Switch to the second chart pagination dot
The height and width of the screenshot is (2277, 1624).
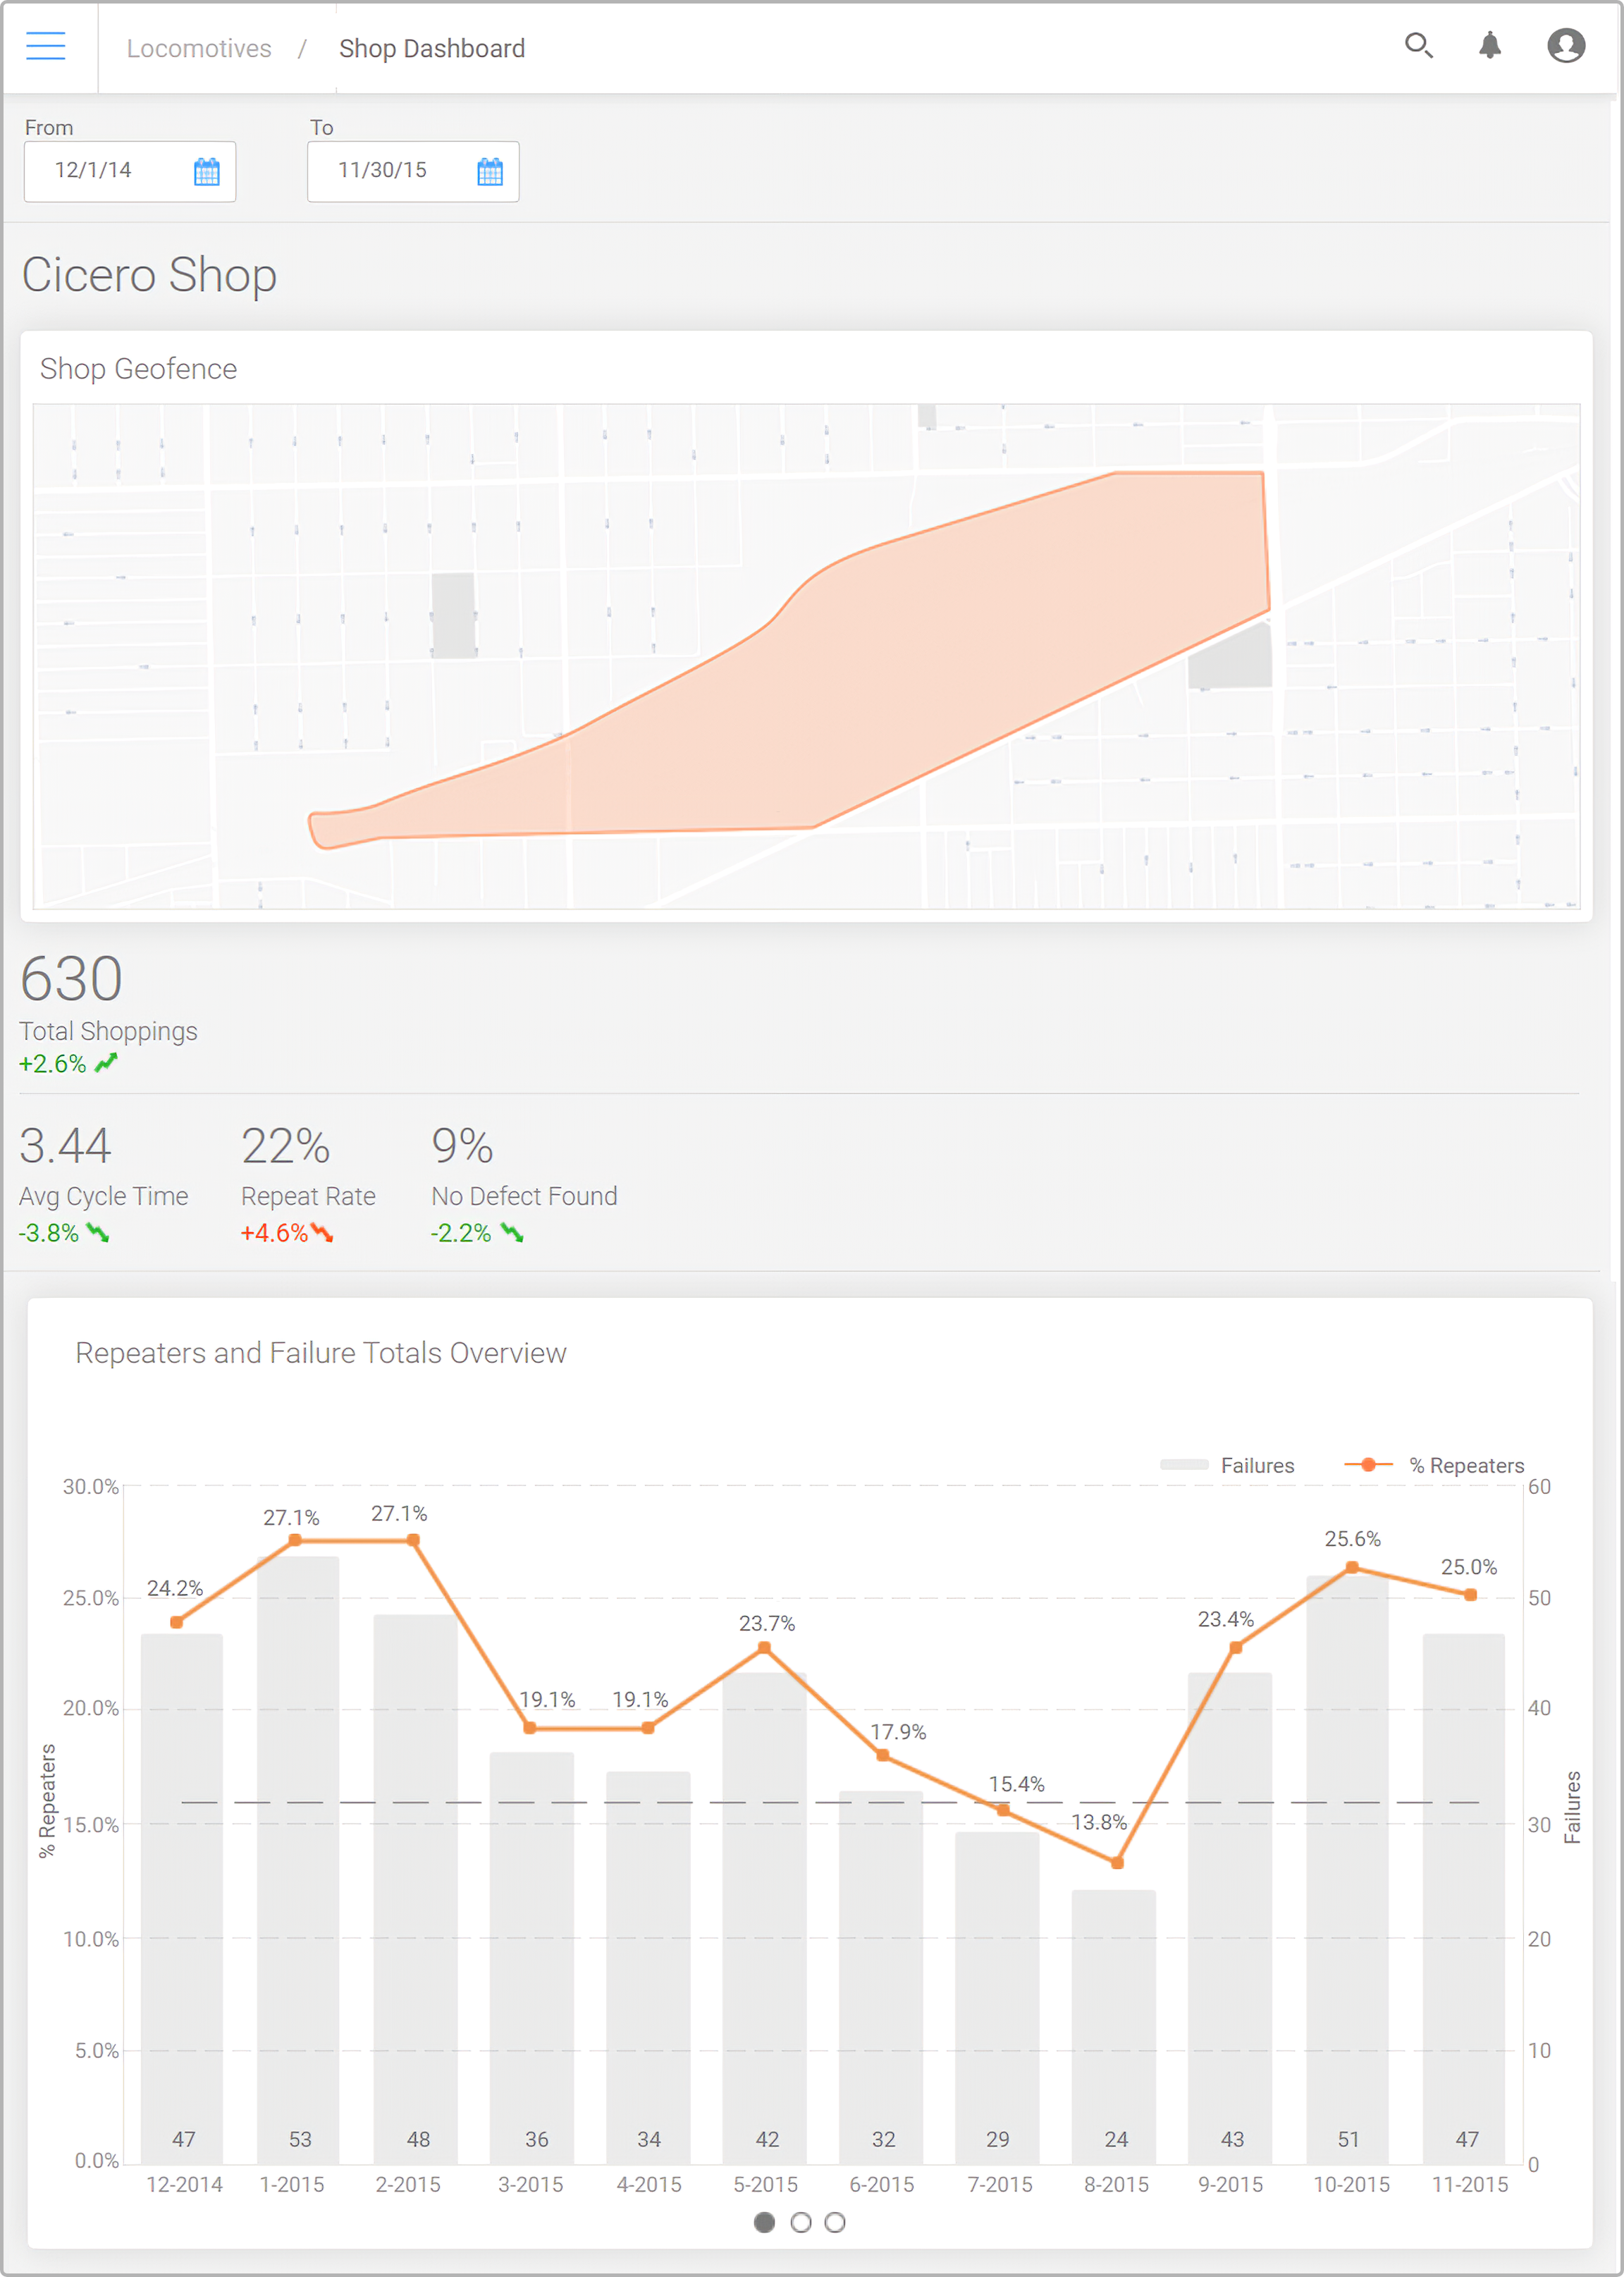click(x=800, y=2222)
